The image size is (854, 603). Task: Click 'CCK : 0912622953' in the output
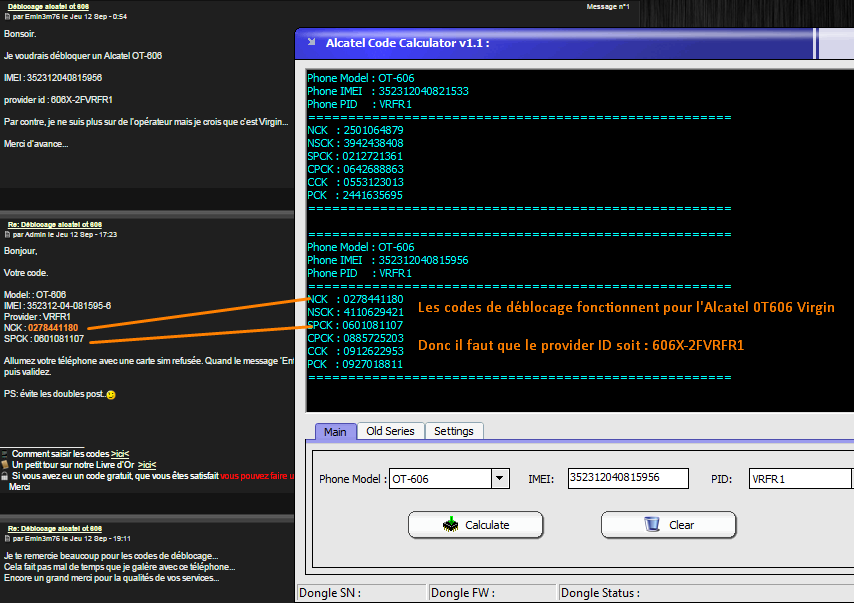(355, 351)
